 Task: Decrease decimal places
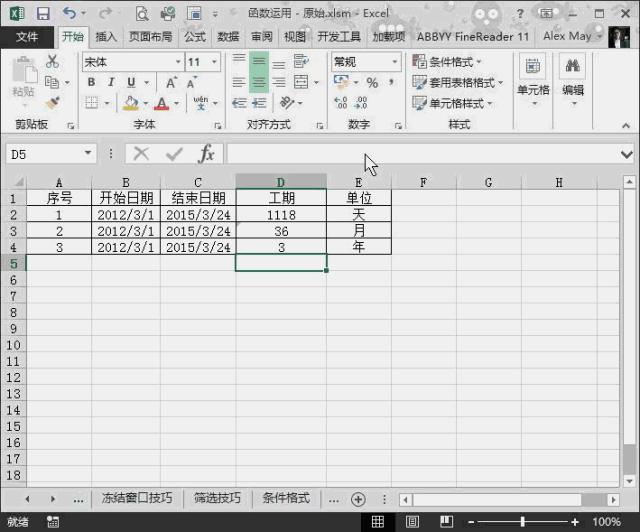361,102
